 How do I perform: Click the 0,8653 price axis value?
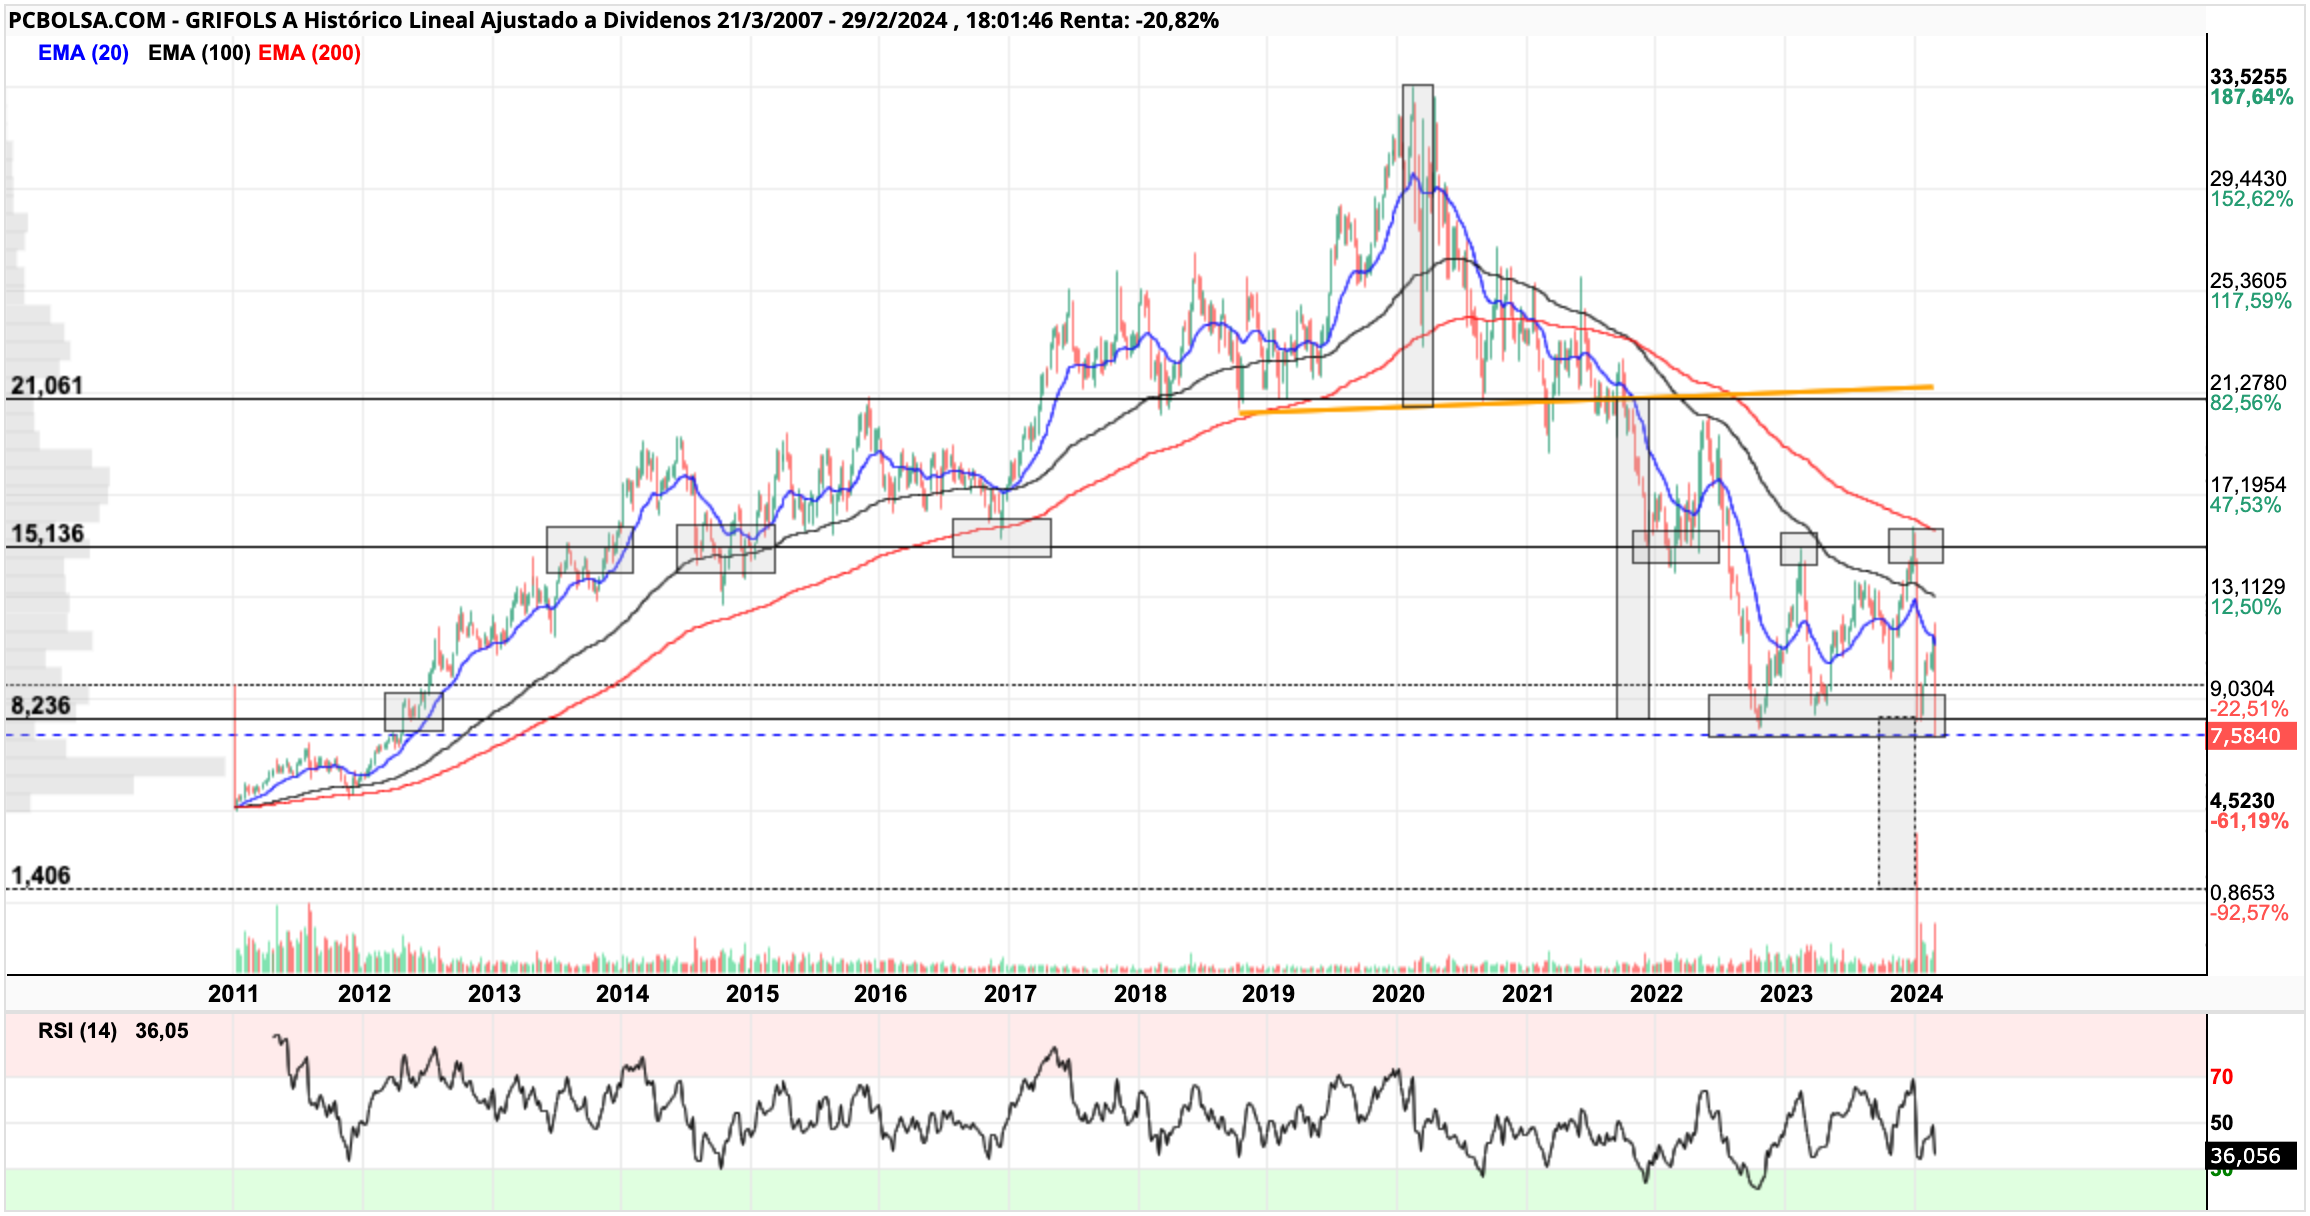coord(2242,893)
